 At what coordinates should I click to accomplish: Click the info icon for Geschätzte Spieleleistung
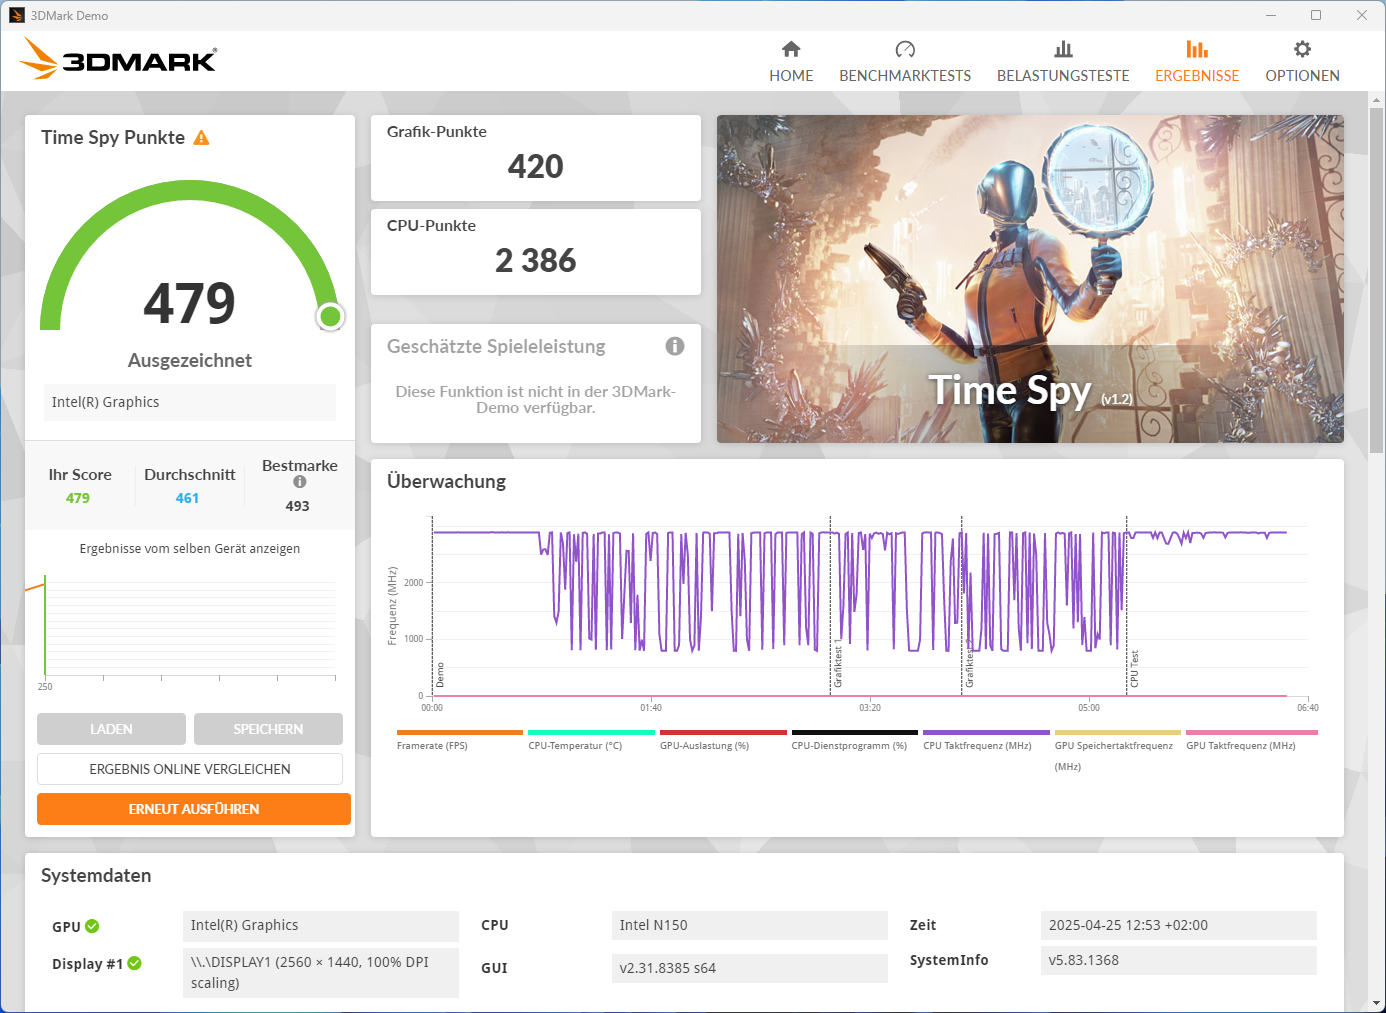pyautogui.click(x=675, y=346)
